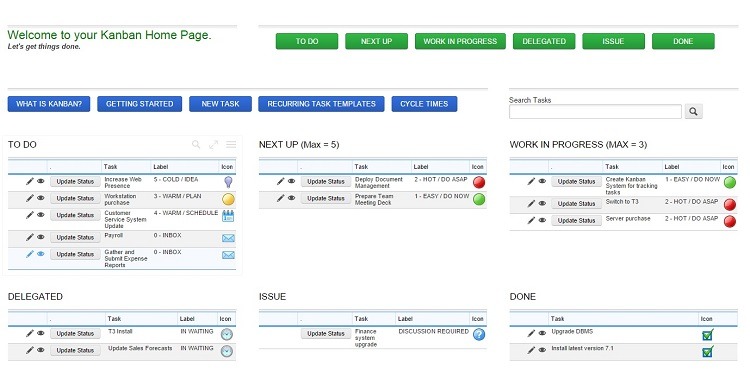Click the envelope icon in the Payroll row
Image resolution: width=750 pixels, height=379 pixels.
point(228,238)
